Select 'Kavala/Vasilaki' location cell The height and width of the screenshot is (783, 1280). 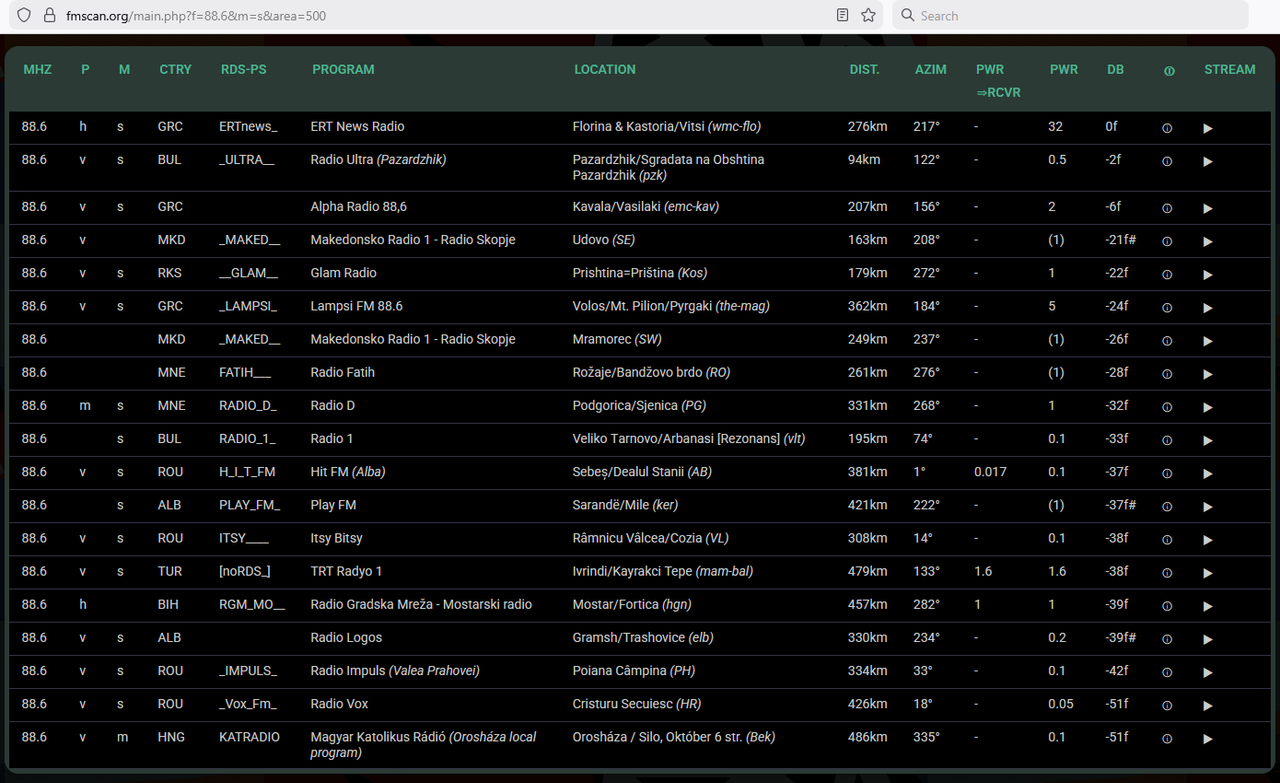pos(646,207)
